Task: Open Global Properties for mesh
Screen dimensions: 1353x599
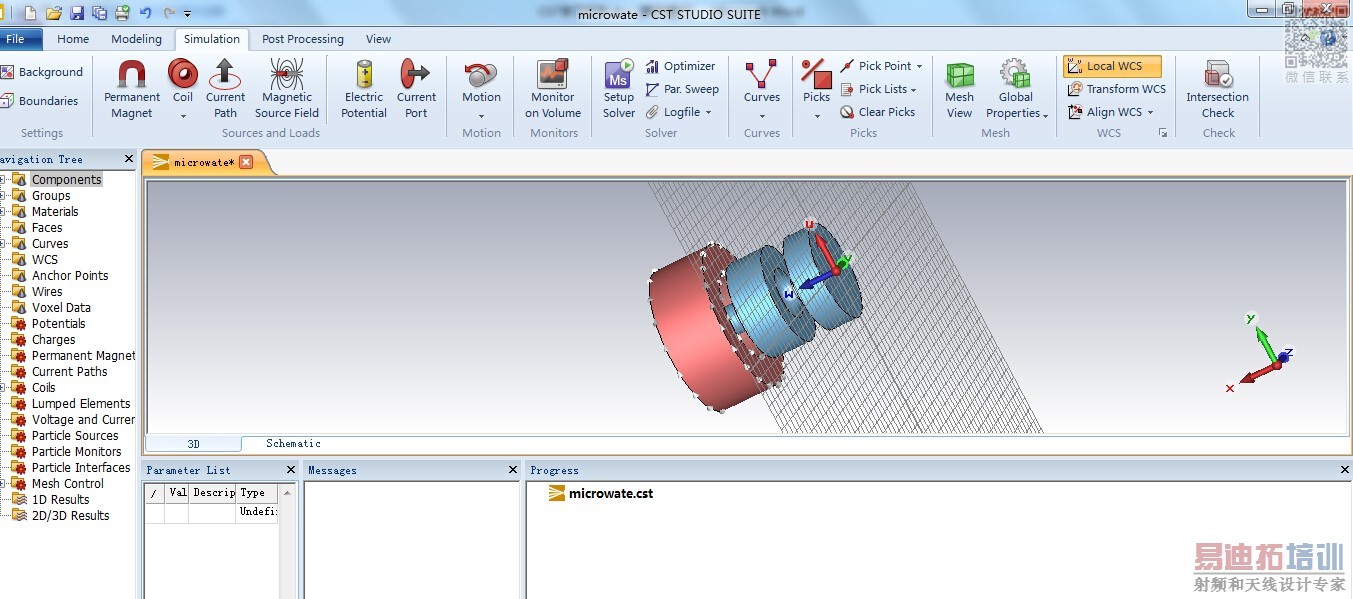Action: click(1016, 89)
